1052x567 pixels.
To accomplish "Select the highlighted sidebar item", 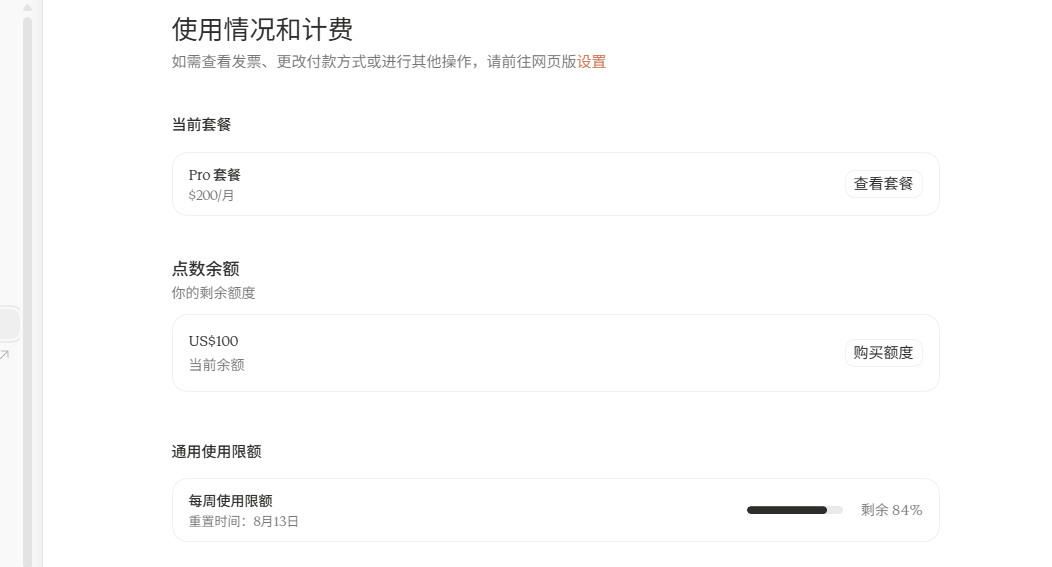I will (9, 324).
